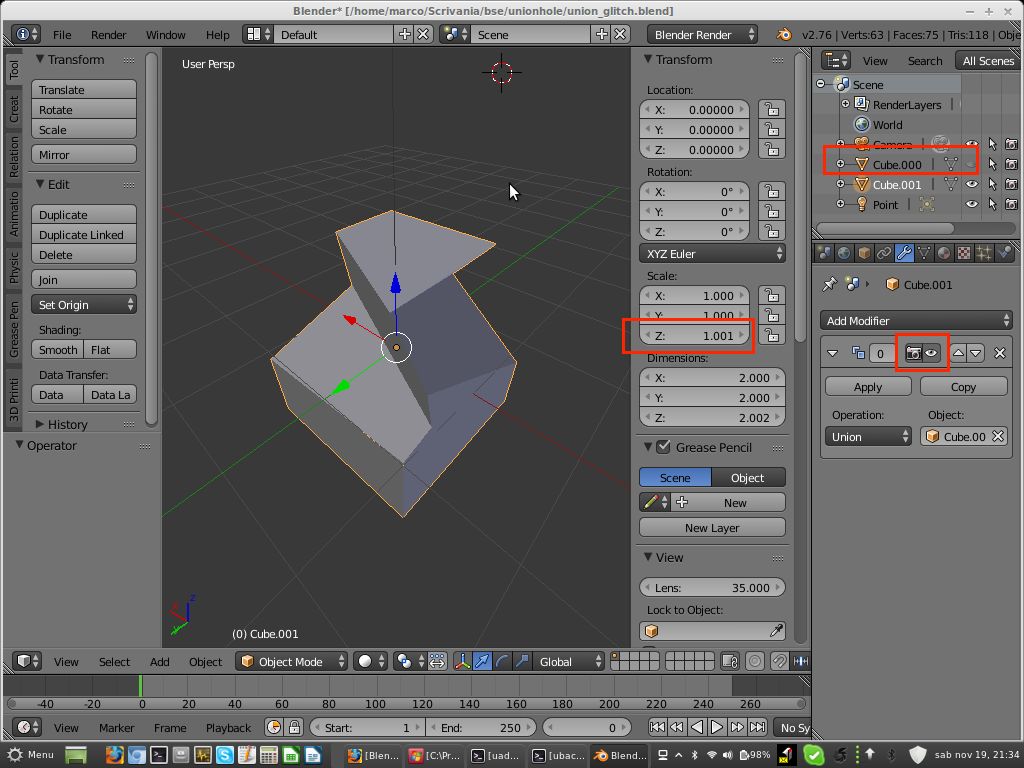Click the Translate button
Image resolution: width=1024 pixels, height=768 pixels.
[x=84, y=89]
